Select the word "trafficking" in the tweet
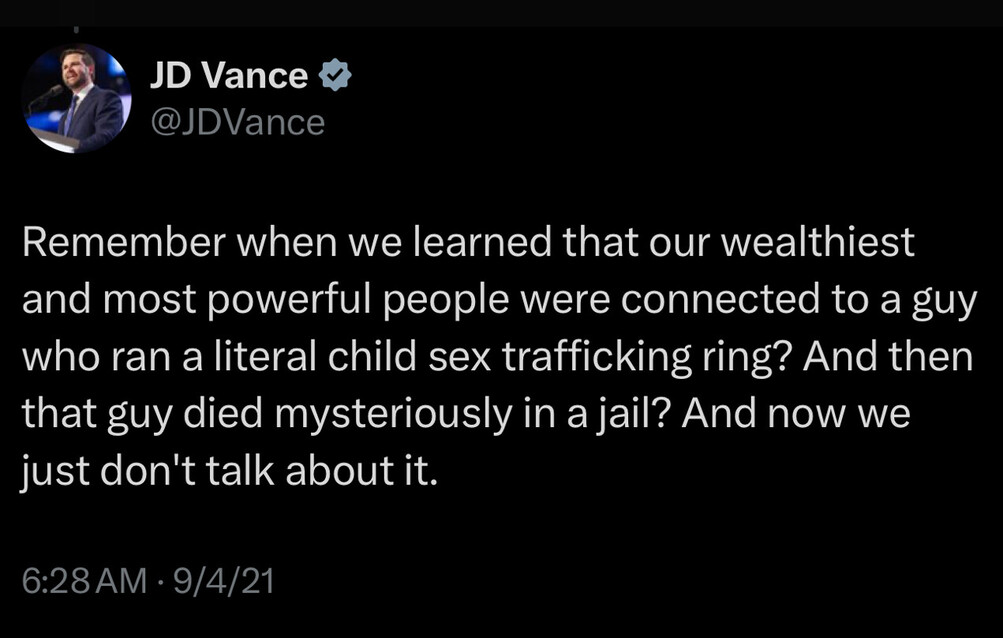Screen dimensions: 1003x638 point(597,357)
